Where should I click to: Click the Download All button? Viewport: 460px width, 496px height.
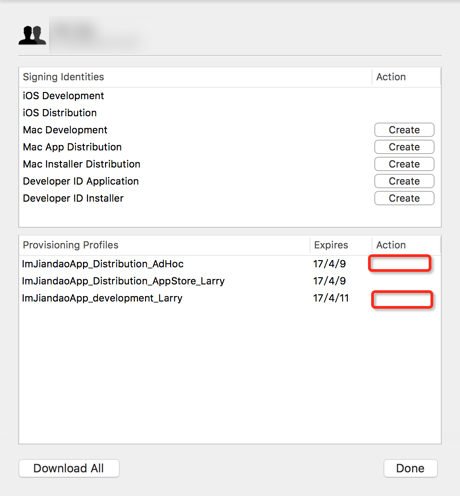[x=69, y=468]
